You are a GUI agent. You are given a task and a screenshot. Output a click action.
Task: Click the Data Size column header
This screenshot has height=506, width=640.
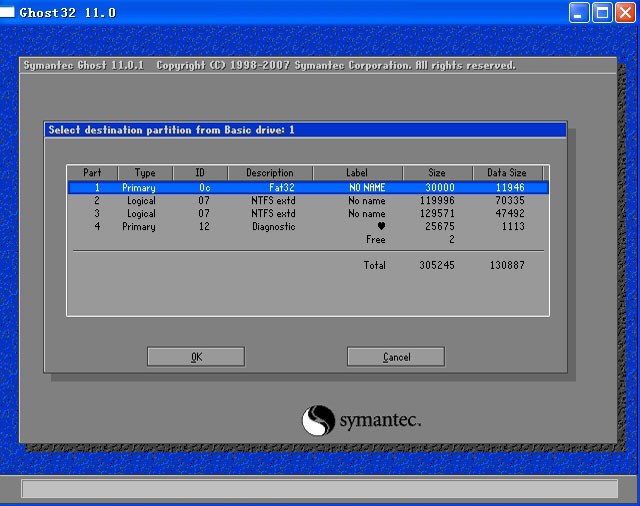pyautogui.click(x=507, y=173)
